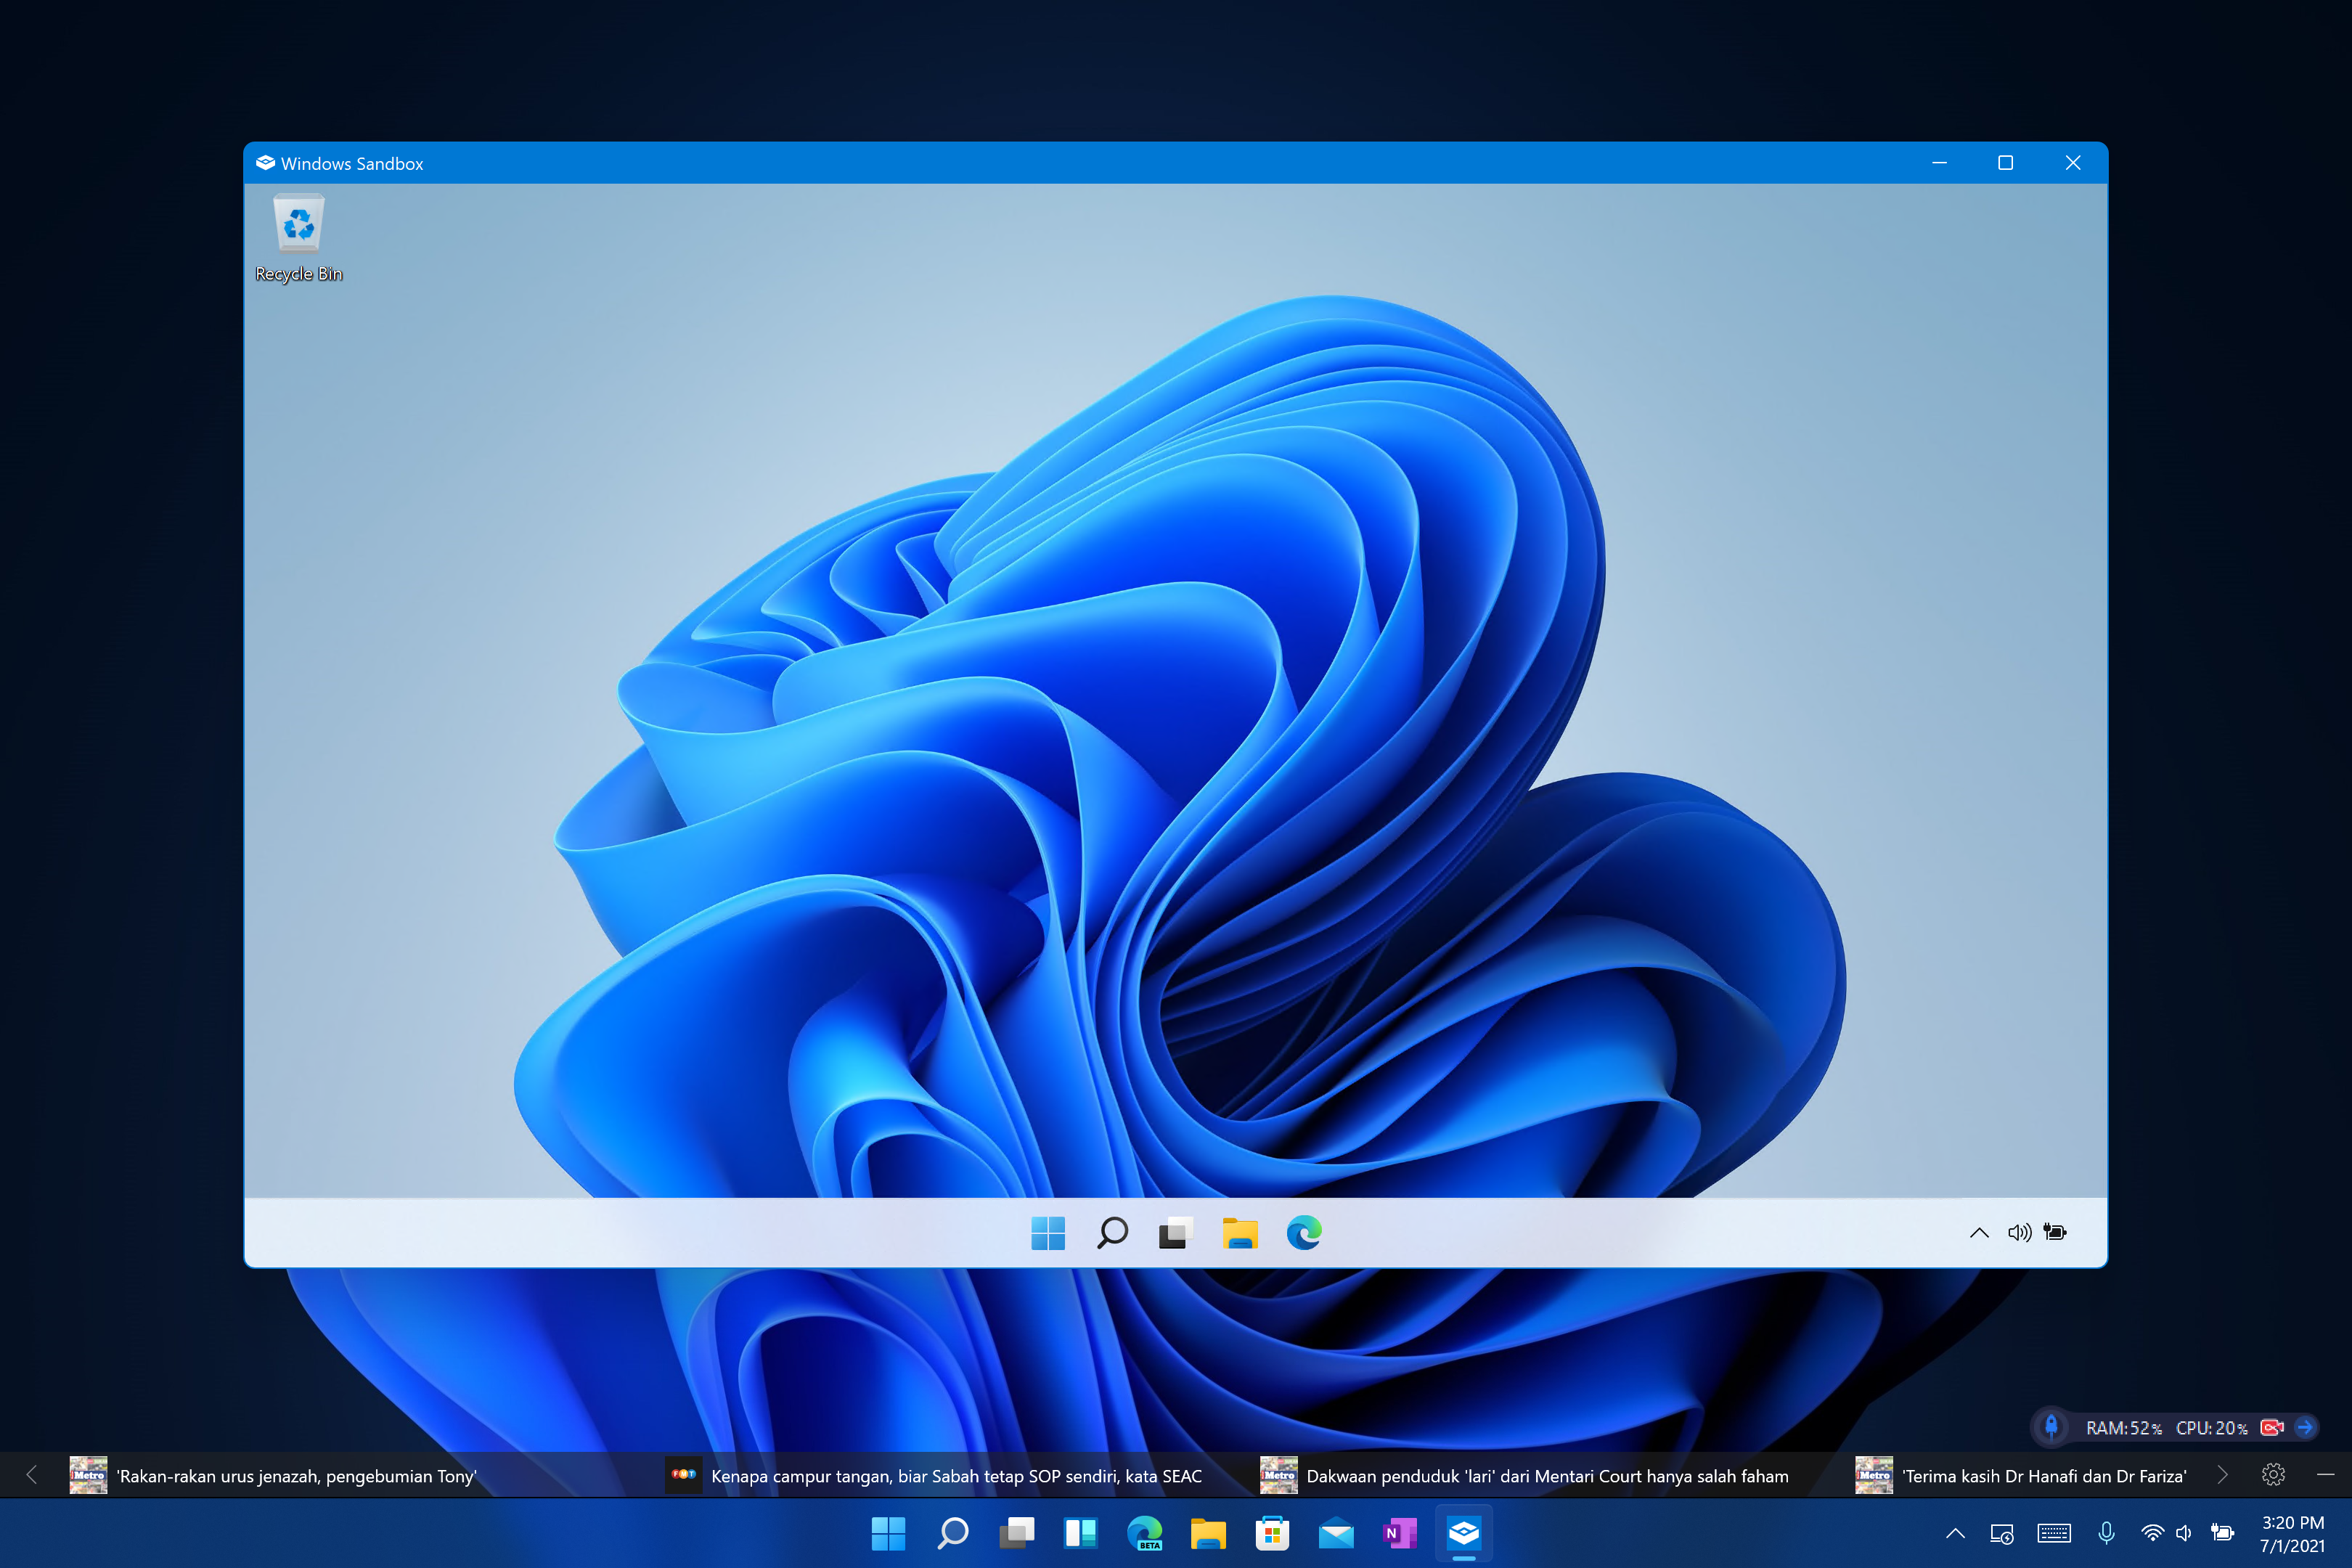Click the Task View icon in the Sandbox taskbar
This screenshot has height=1568, width=2352.
point(1175,1233)
